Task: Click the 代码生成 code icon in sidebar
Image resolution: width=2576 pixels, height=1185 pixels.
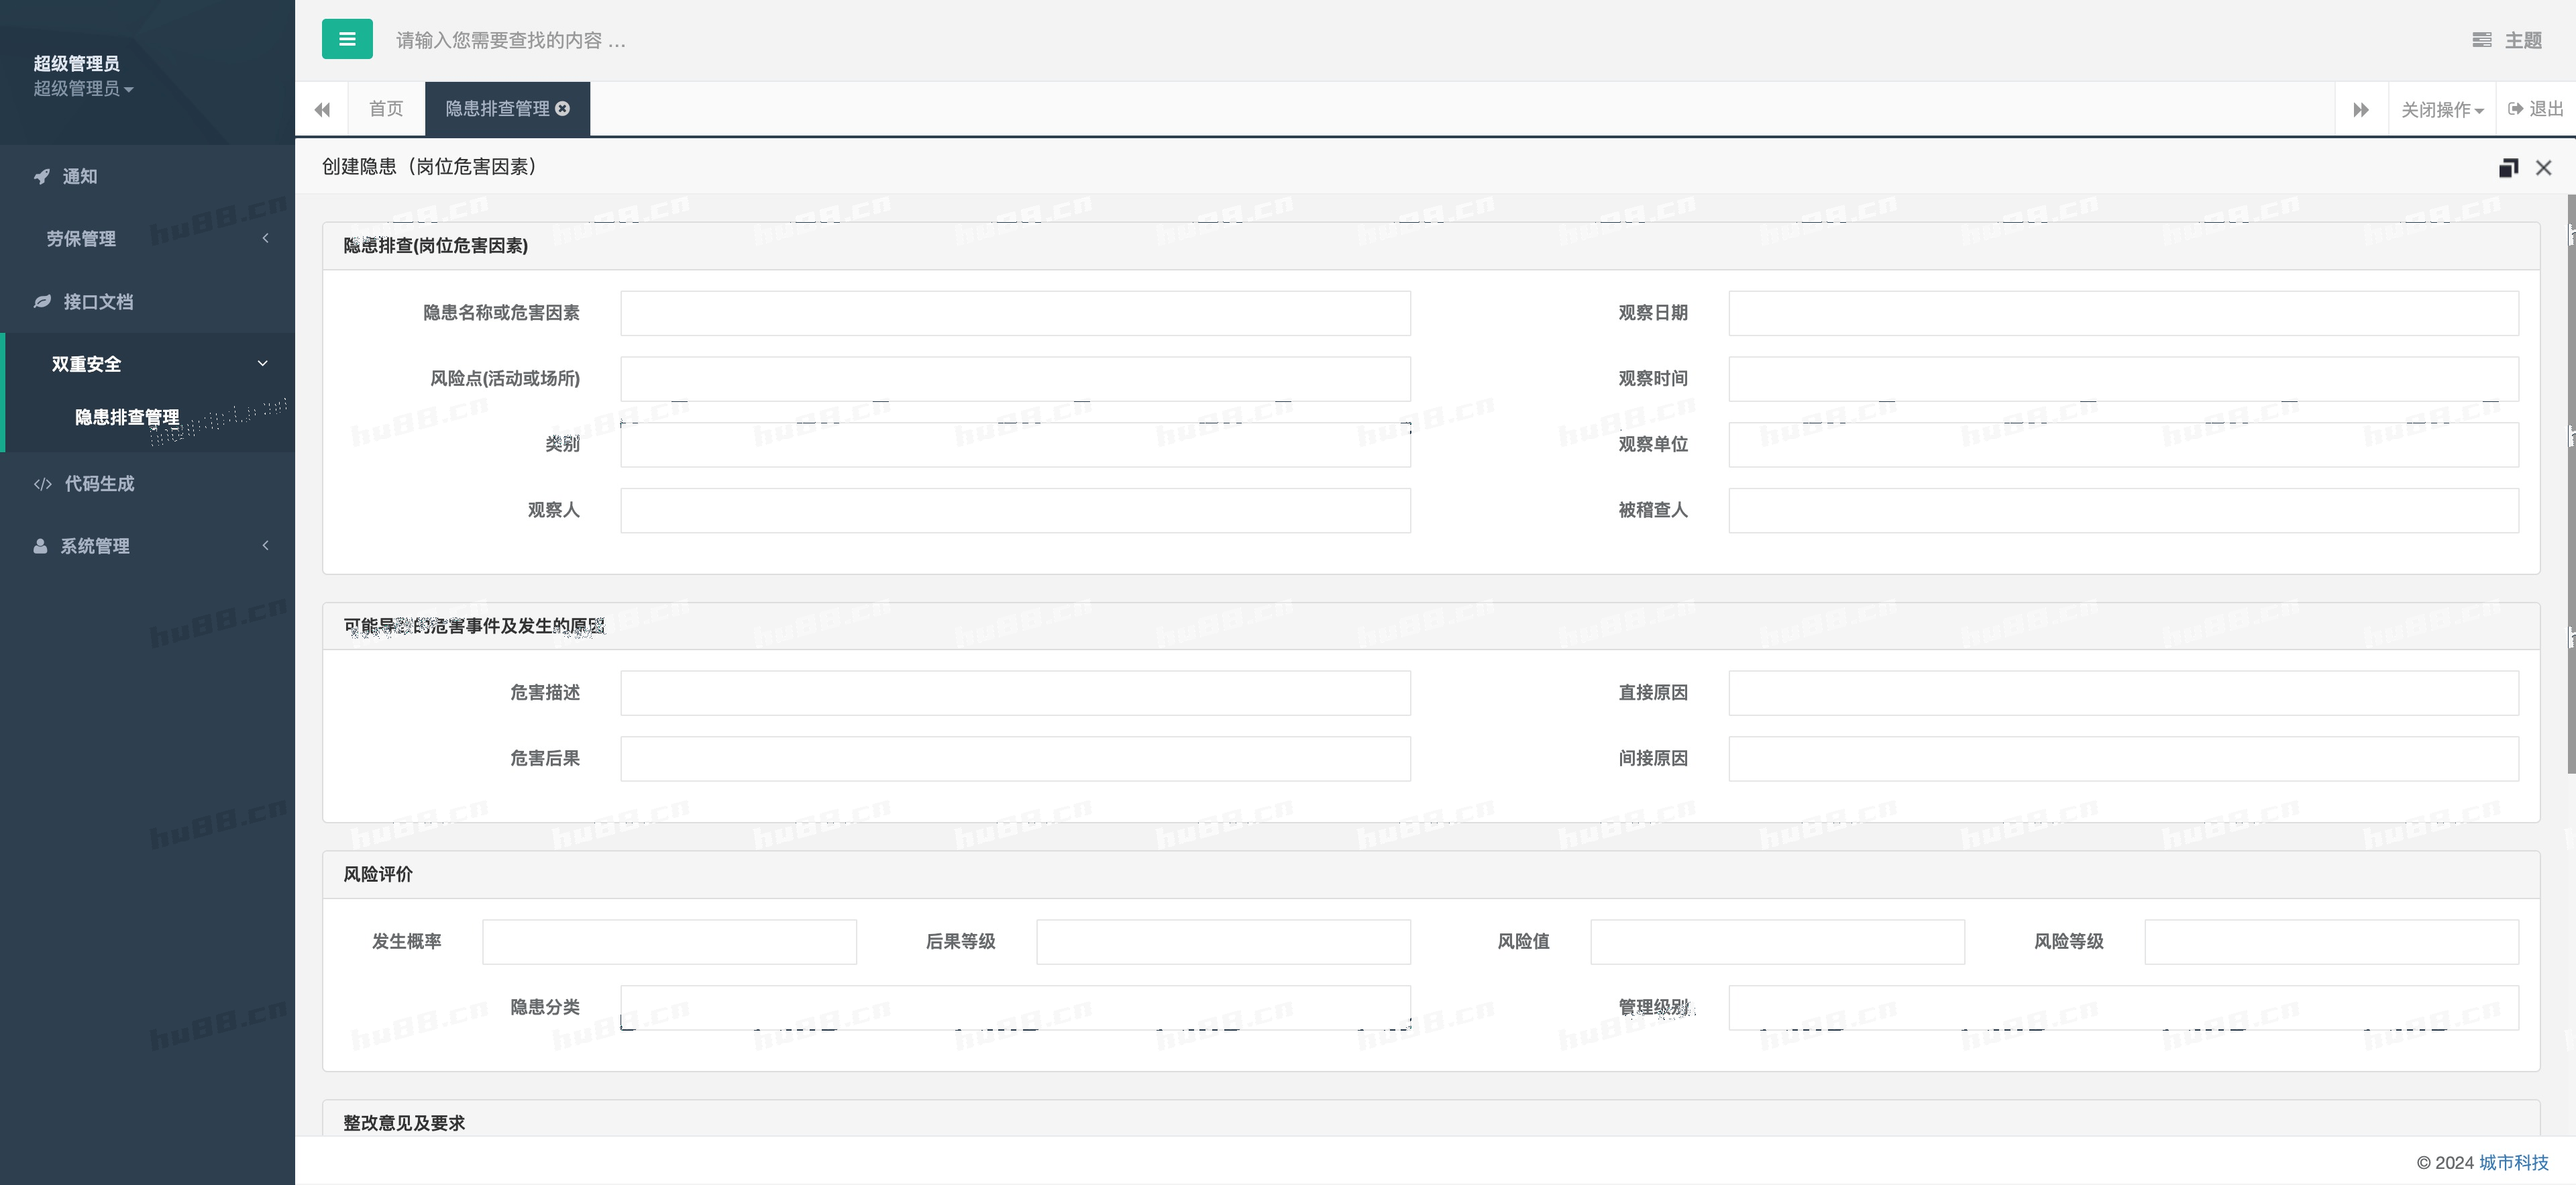Action: pyautogui.click(x=42, y=484)
